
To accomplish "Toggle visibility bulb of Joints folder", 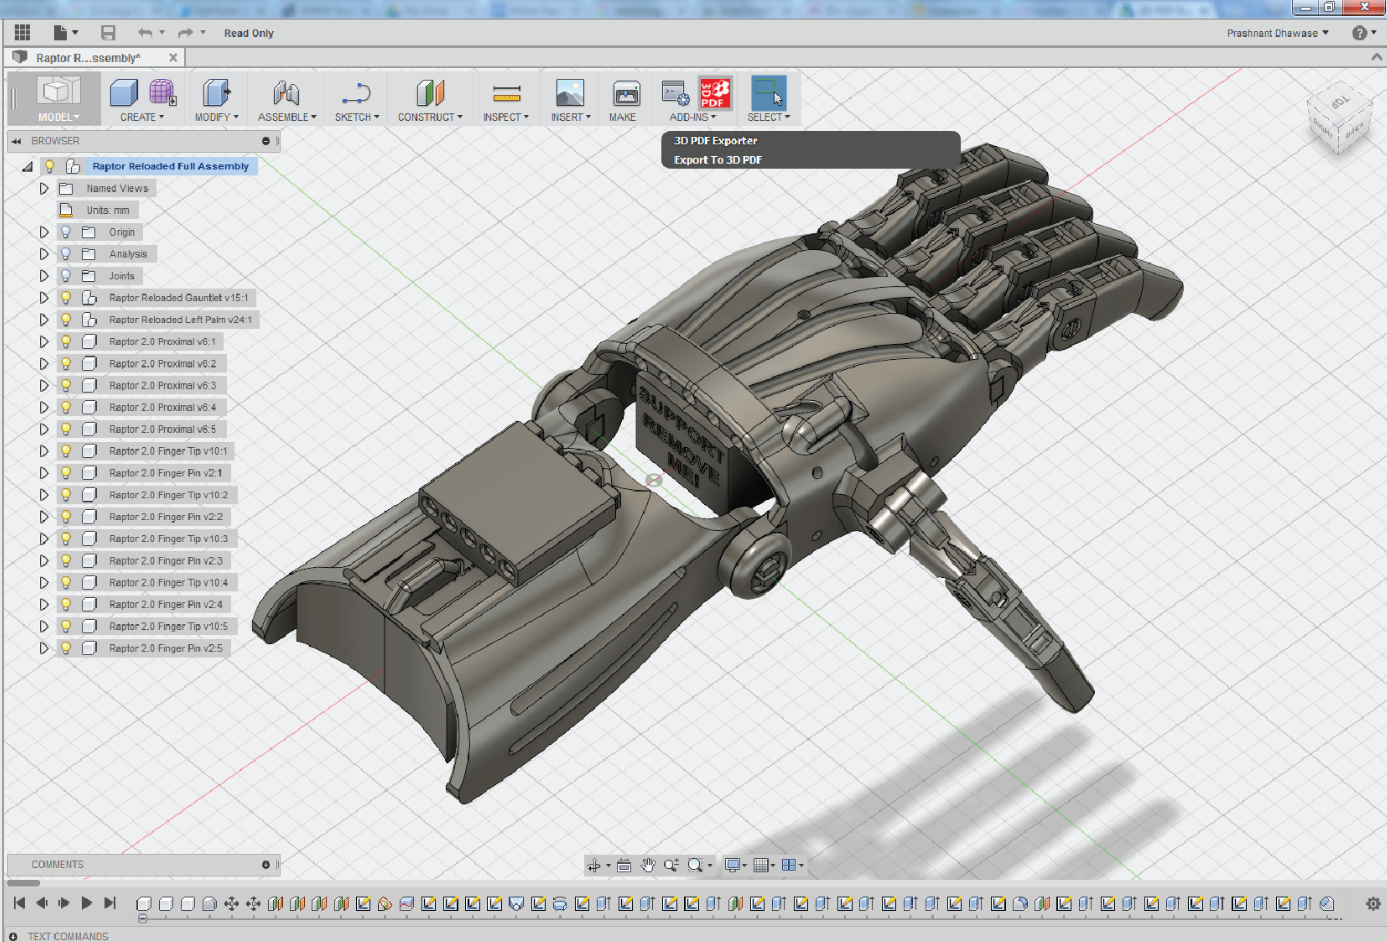I will click(x=66, y=276).
